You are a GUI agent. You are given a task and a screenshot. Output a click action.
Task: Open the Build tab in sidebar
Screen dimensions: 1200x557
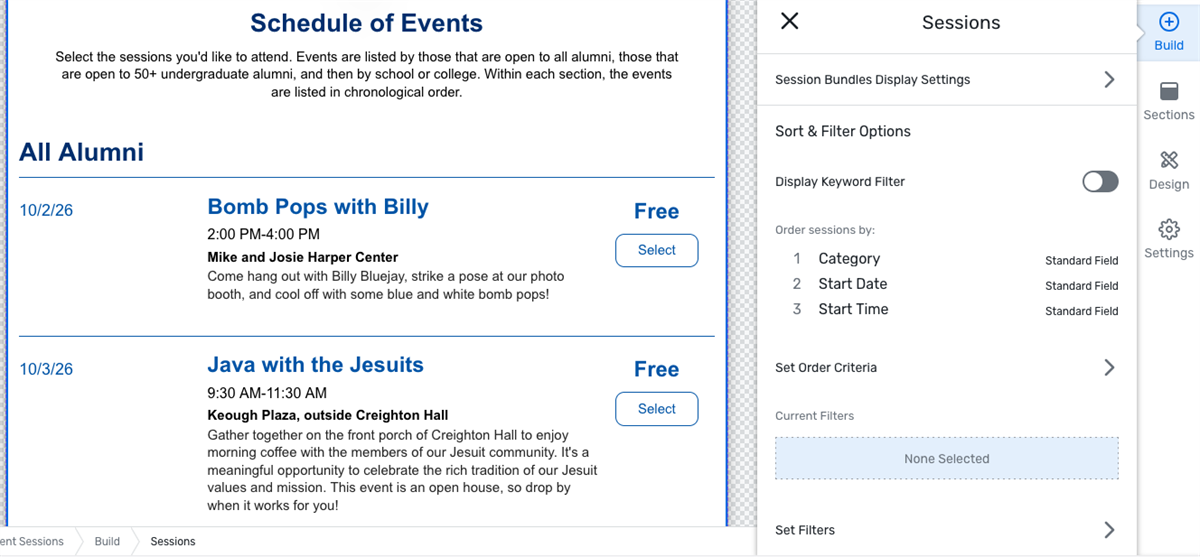coord(1168,30)
